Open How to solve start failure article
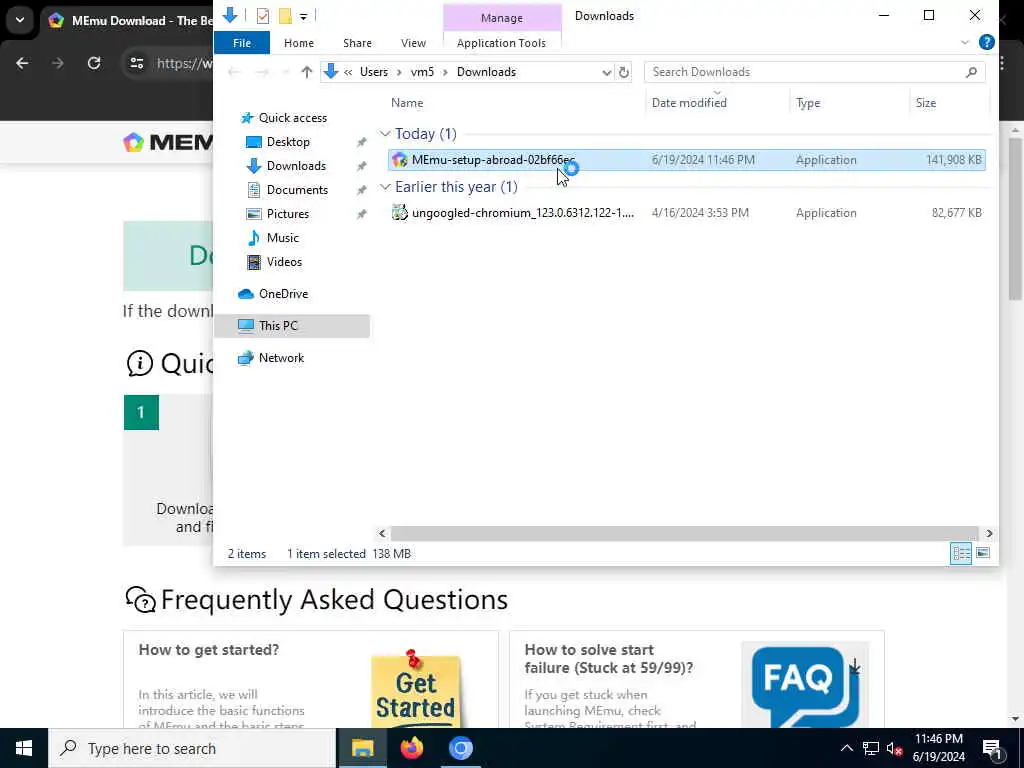This screenshot has height=768, width=1024. (x=609, y=659)
